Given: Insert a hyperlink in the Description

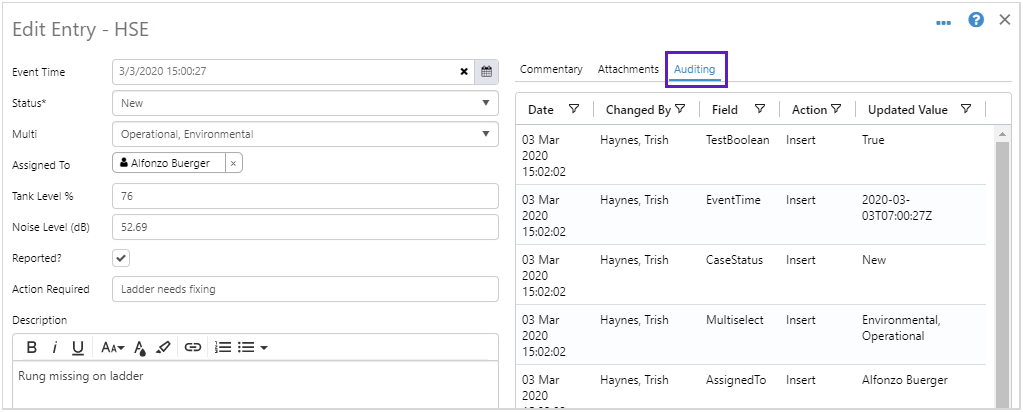Looking at the screenshot, I should 193,347.
